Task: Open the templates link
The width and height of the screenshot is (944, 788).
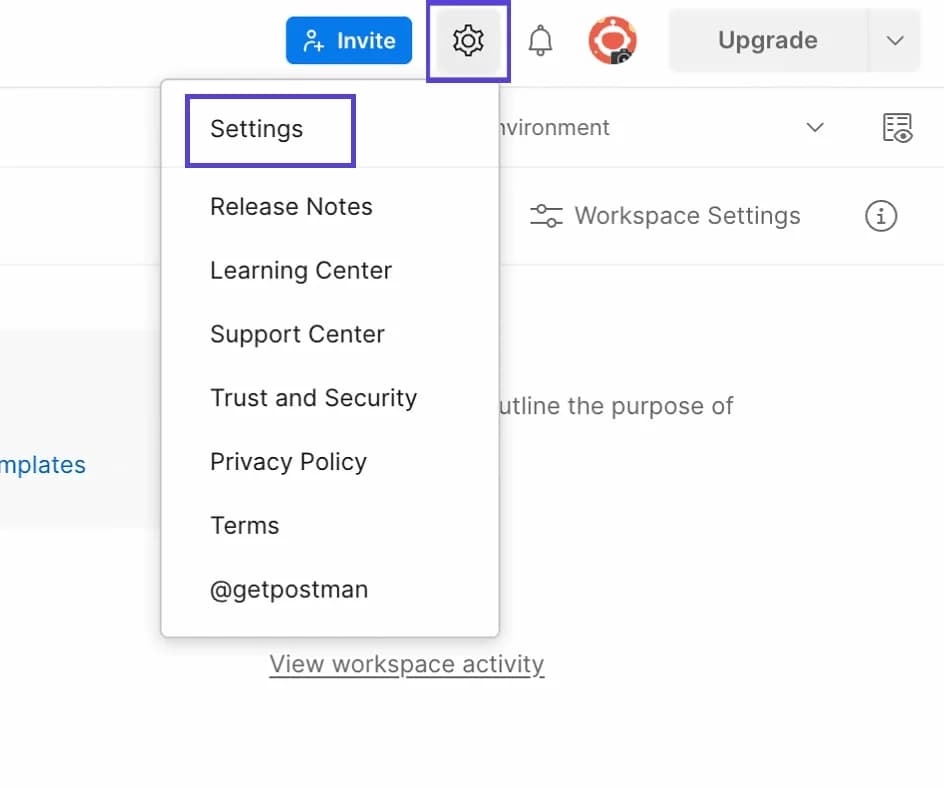Action: click(x=42, y=464)
